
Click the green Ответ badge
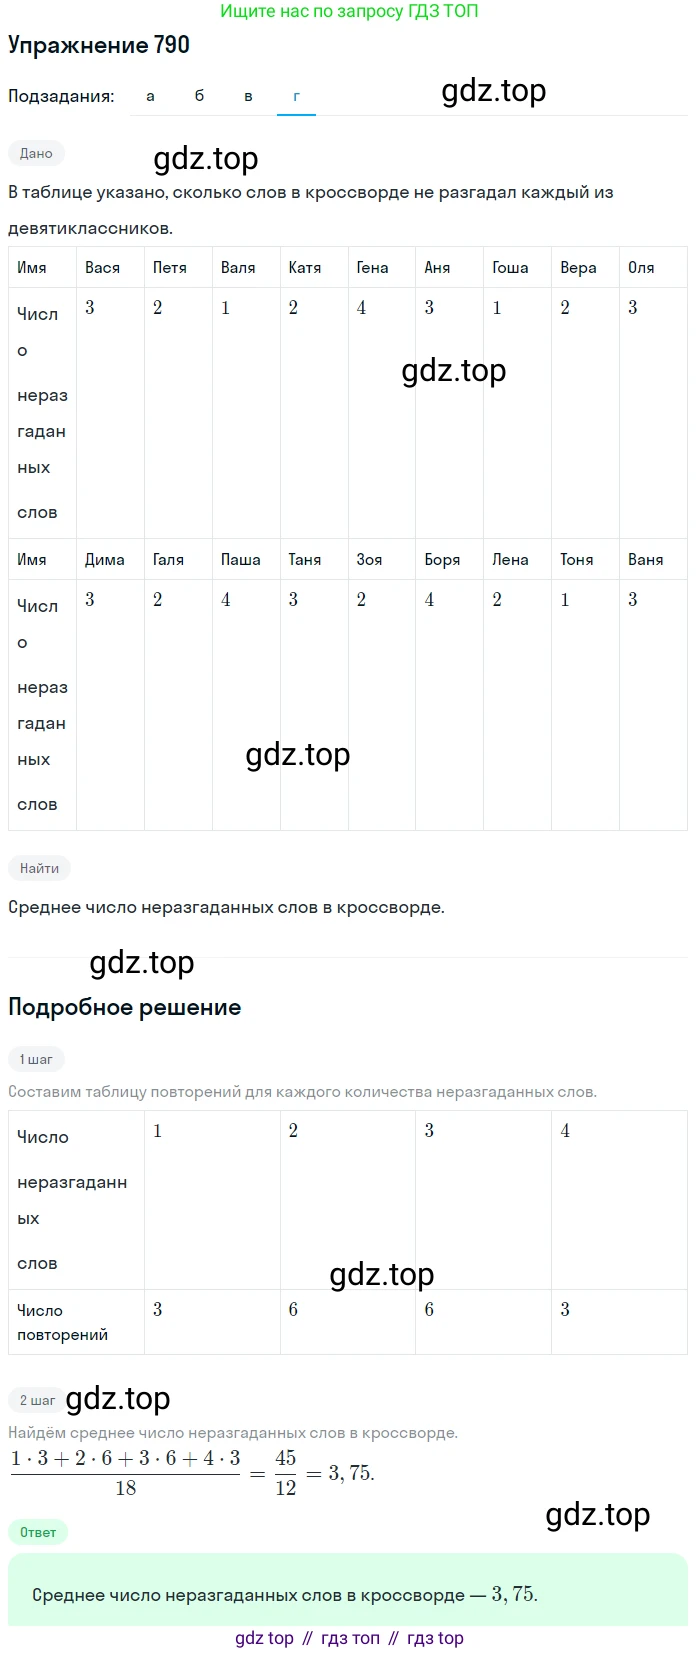point(38,1532)
